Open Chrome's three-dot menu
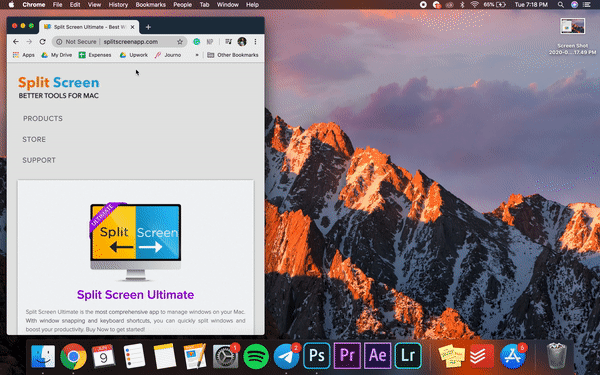Viewport: 600px width, 375px height. point(255,42)
